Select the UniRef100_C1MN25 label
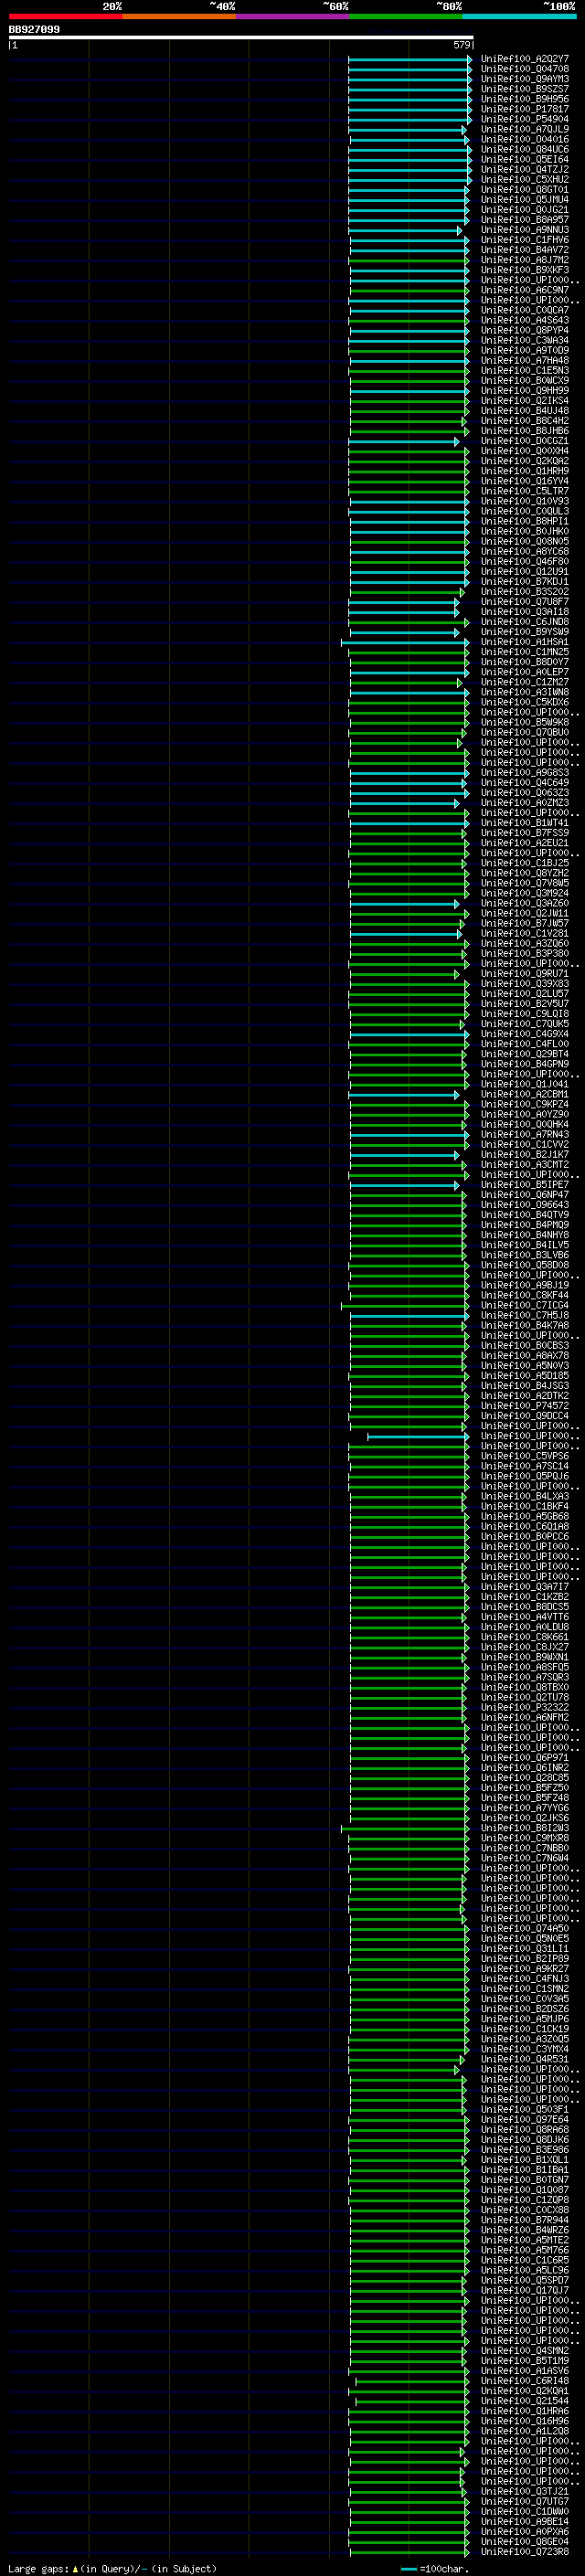585x2576 pixels. (524, 652)
